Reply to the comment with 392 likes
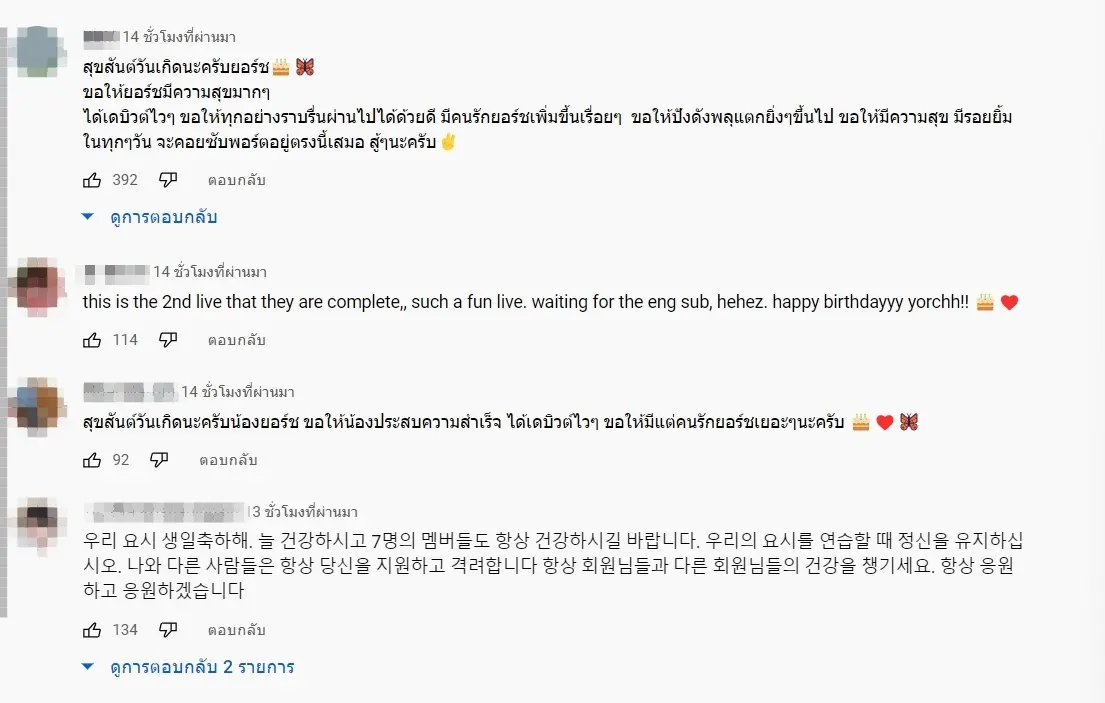This screenshot has width=1105, height=703. (236, 180)
